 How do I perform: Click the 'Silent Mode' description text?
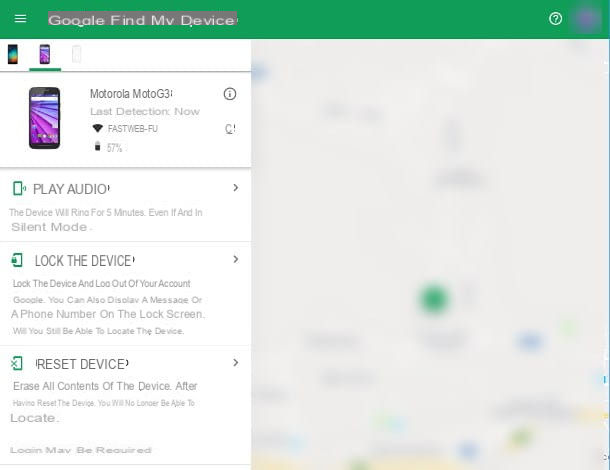click(x=49, y=227)
